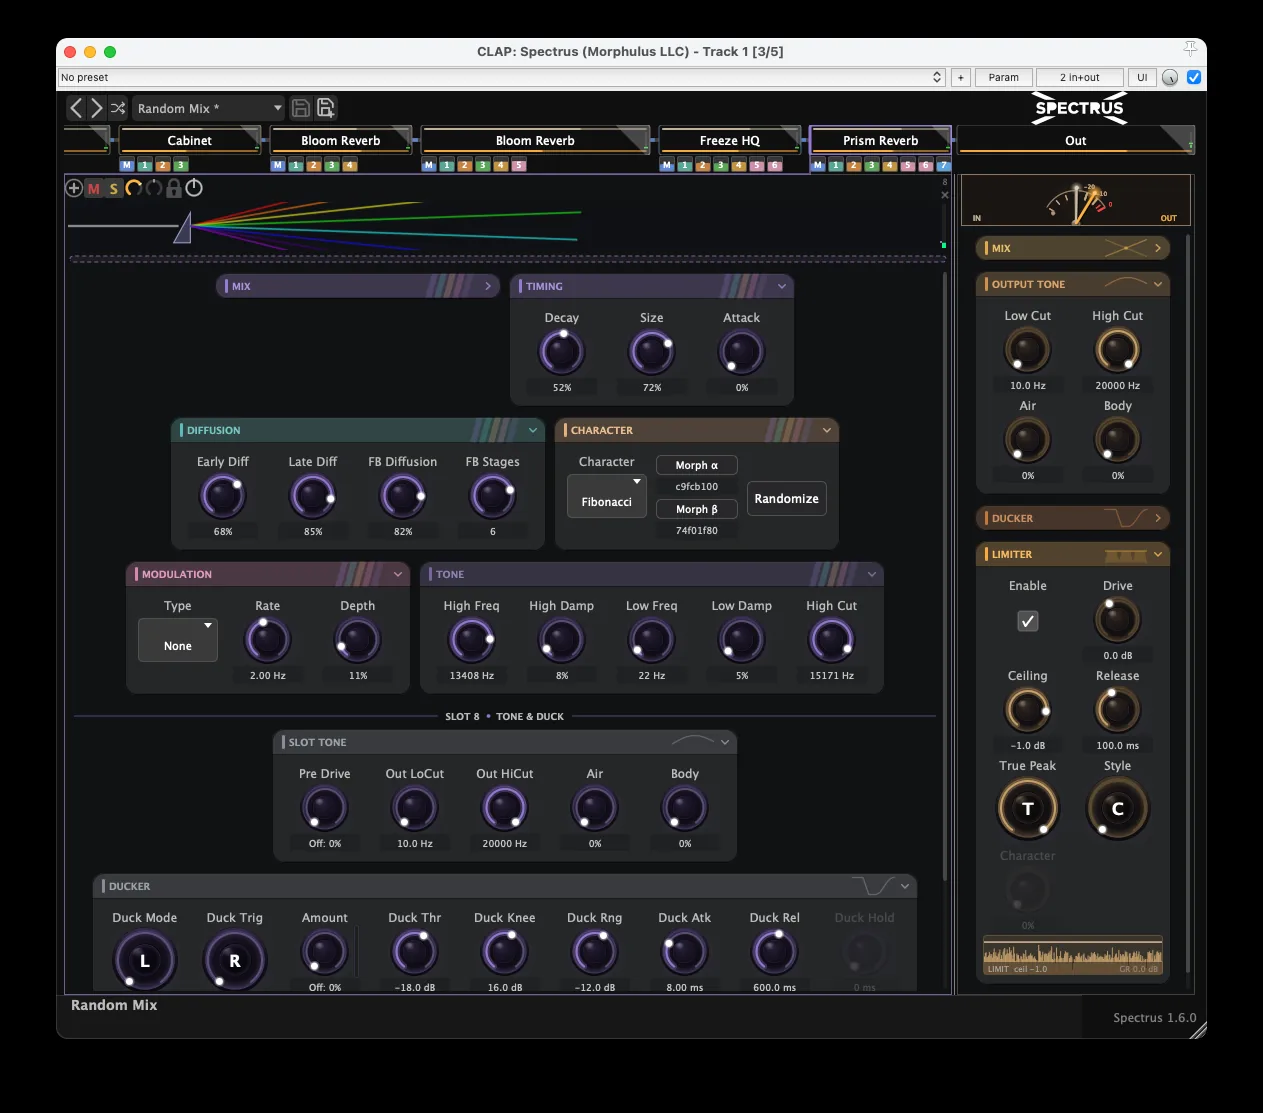1263x1113 pixels.
Task: Go to the next preset arrow
Action: click(x=96, y=108)
